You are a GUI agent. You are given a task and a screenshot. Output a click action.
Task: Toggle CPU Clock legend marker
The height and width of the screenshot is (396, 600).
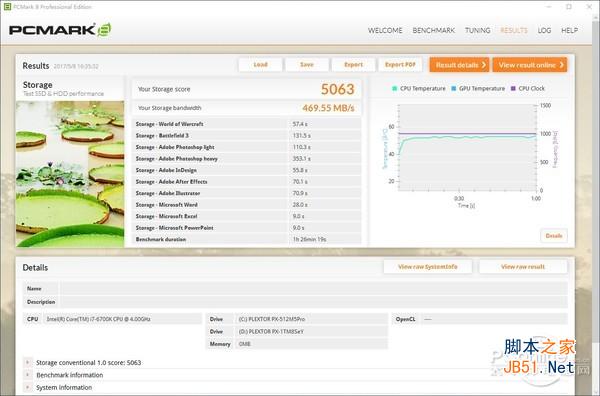(x=513, y=88)
